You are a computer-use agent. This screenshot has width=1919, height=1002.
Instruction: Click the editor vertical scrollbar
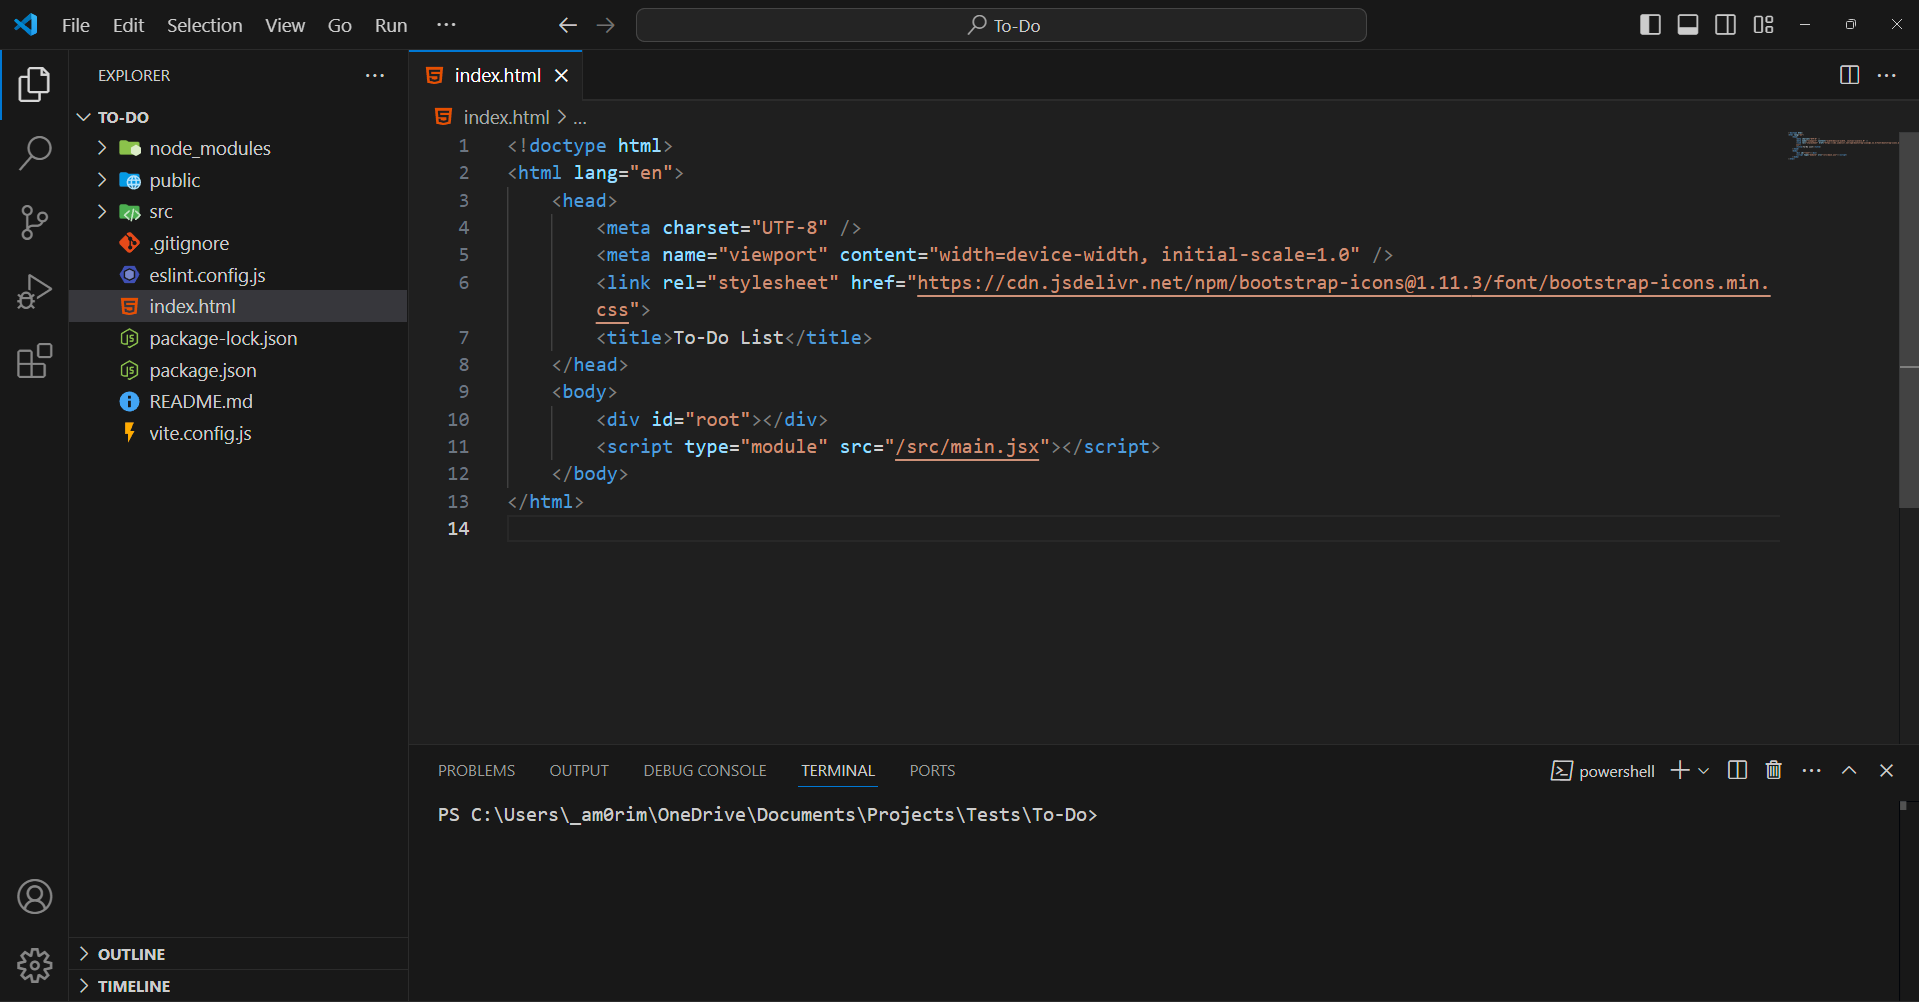1908,320
